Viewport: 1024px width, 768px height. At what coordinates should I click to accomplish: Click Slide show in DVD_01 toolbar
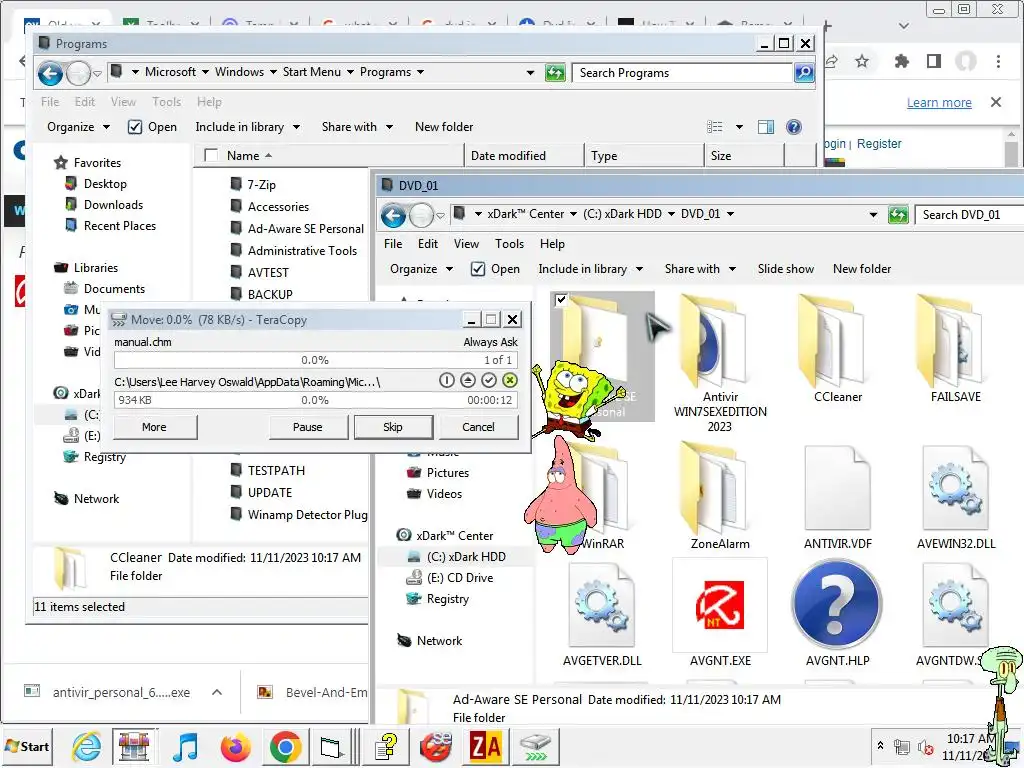(786, 269)
